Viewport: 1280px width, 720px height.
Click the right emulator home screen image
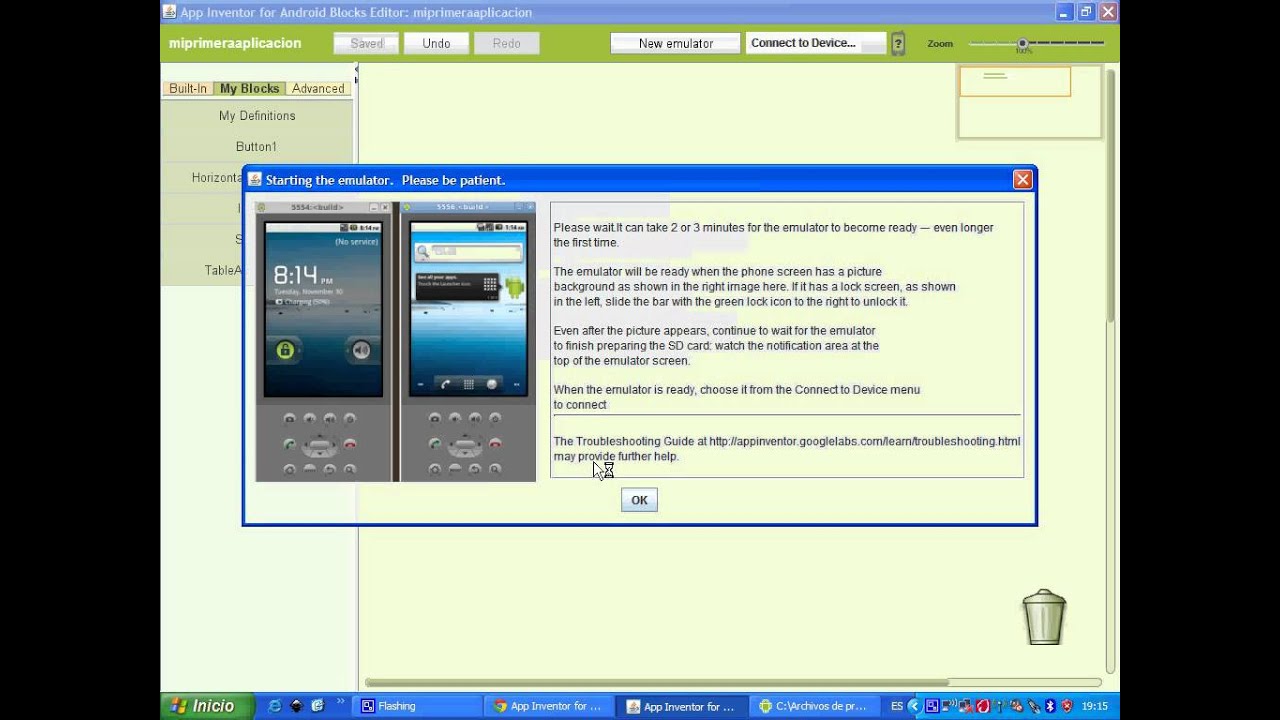coord(468,341)
